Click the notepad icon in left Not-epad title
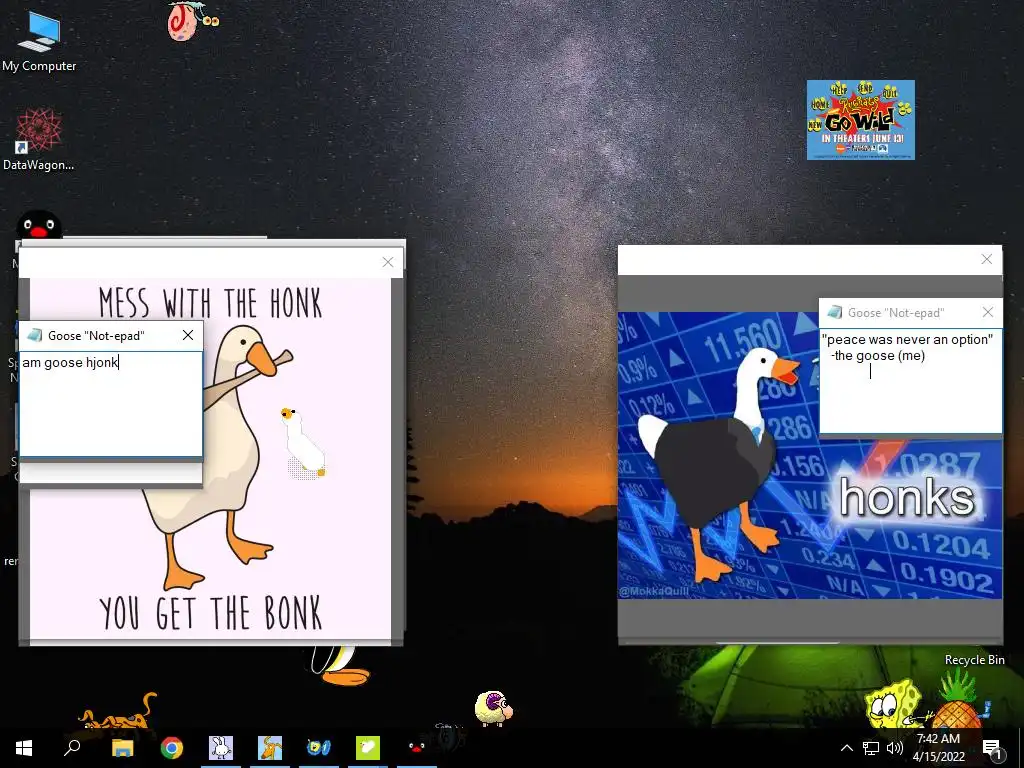The height and width of the screenshot is (768, 1024). click(x=35, y=335)
